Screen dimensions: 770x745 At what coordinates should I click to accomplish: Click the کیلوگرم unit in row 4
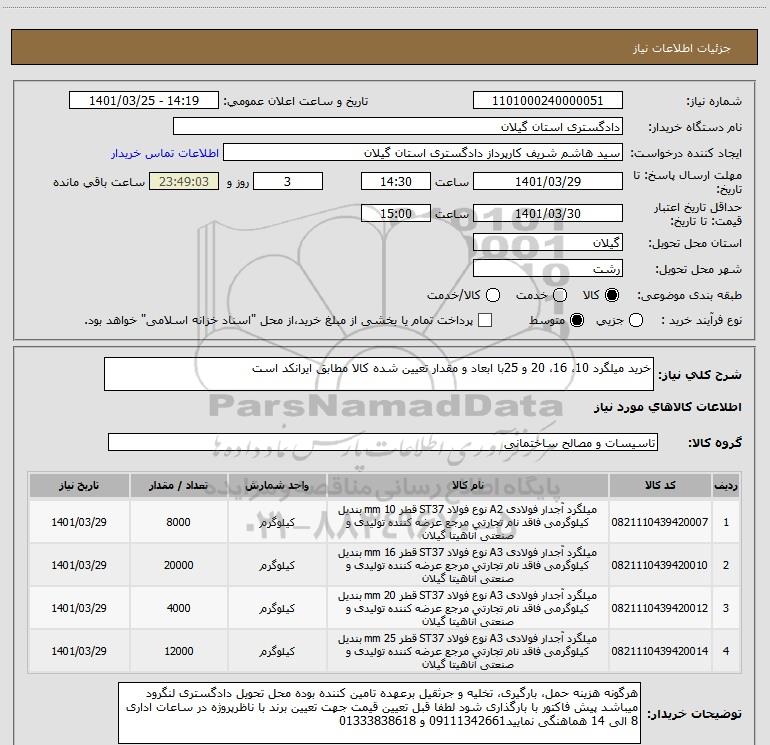(x=277, y=651)
